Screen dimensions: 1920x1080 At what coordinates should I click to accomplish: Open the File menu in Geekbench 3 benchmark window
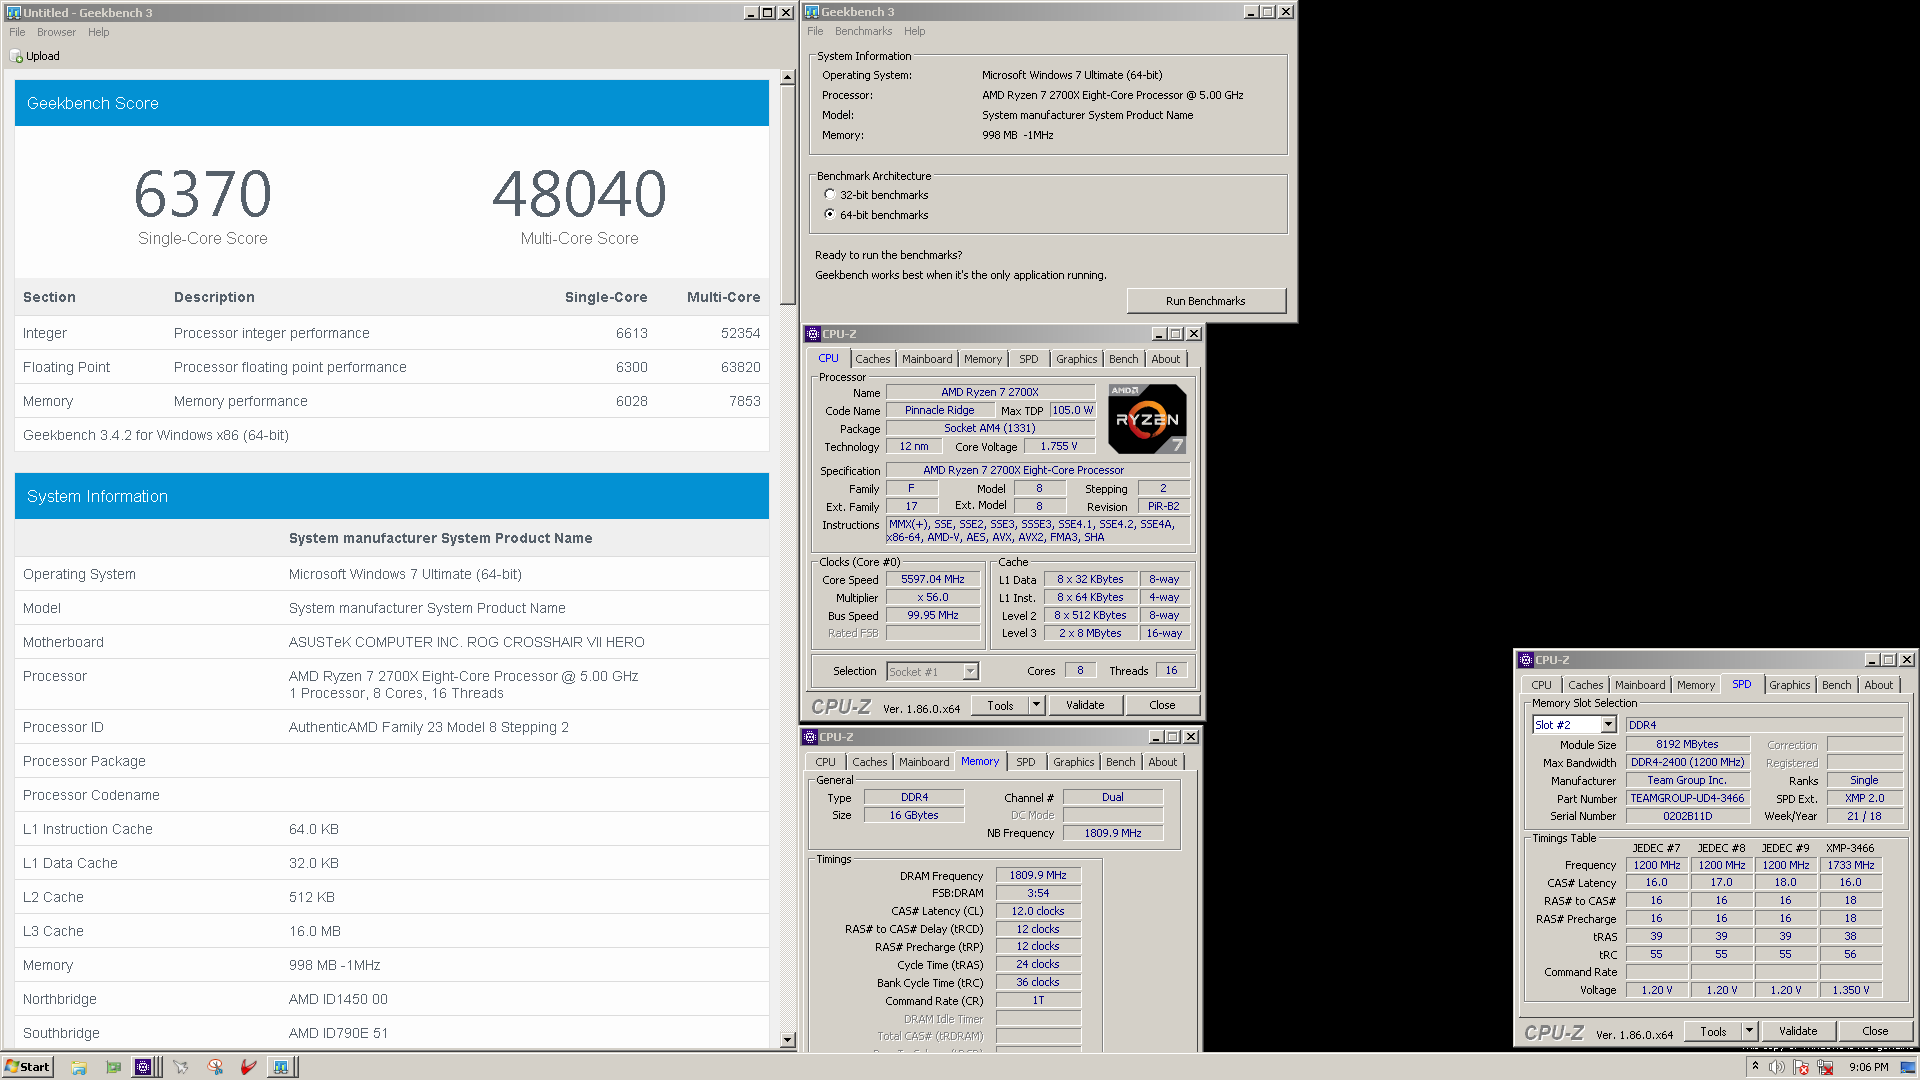(x=815, y=31)
